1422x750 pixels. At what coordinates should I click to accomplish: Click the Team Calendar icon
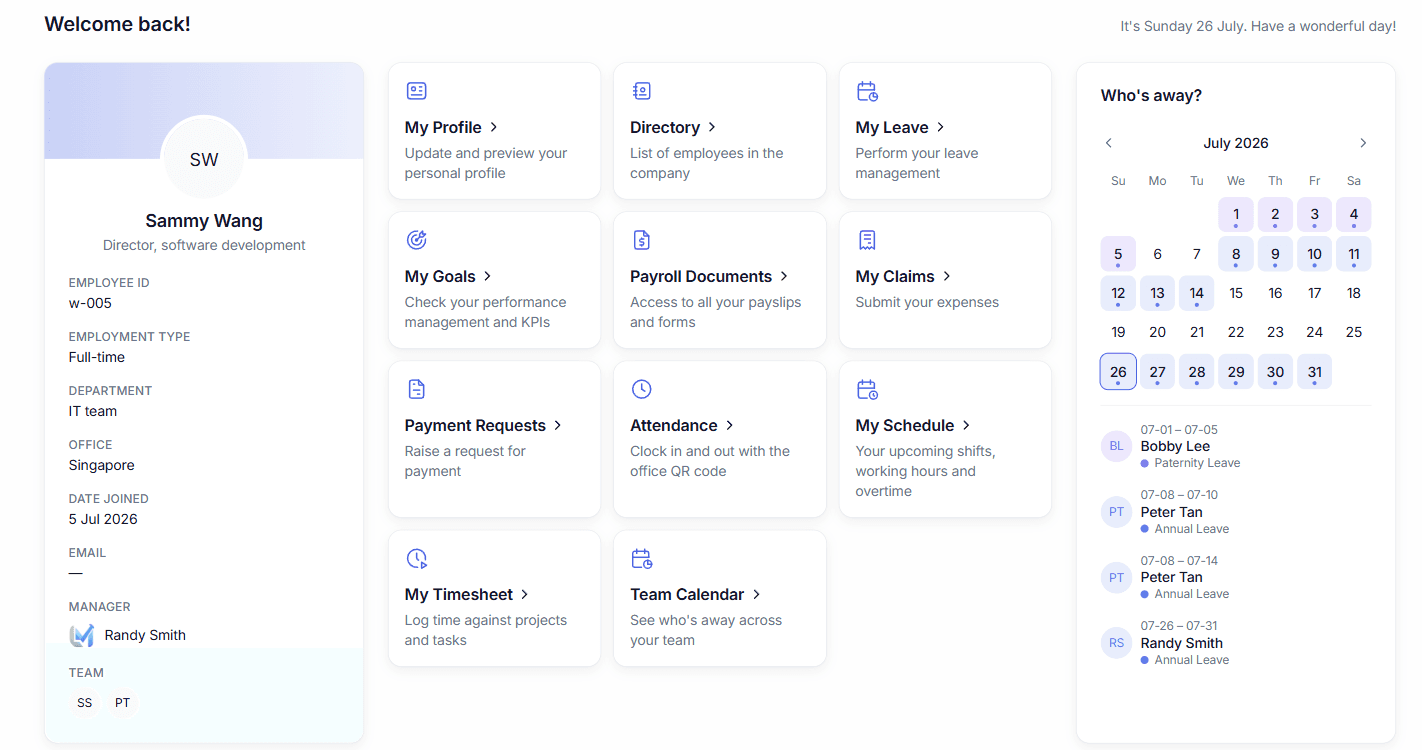pos(642,558)
